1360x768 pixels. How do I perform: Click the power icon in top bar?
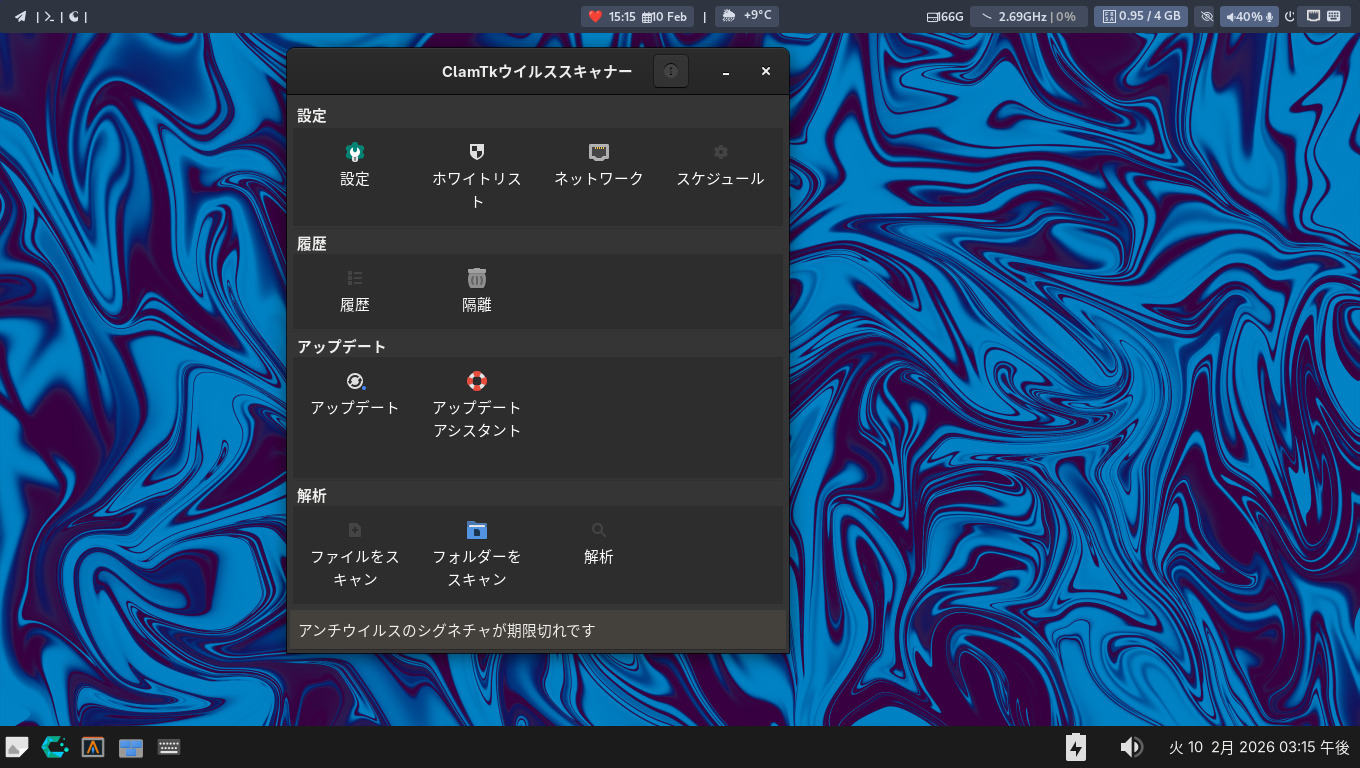(x=1290, y=16)
